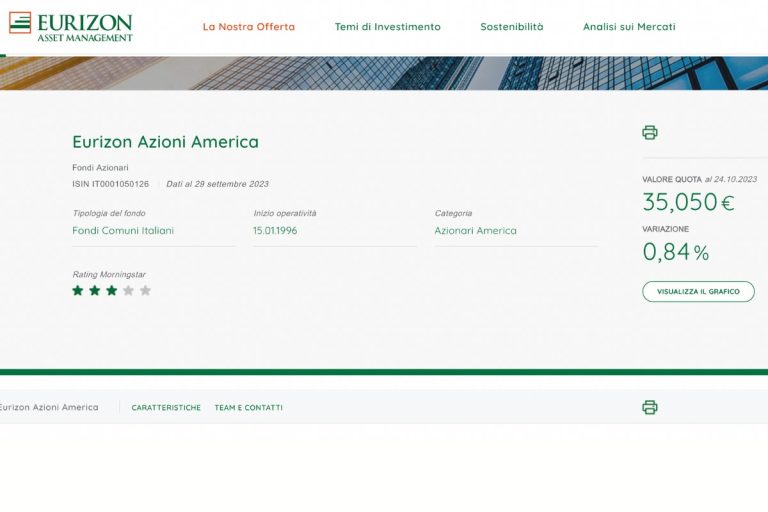Viewport: 768px width, 512px height.
Task: Open Temi di Investimento menu
Action: point(387,26)
